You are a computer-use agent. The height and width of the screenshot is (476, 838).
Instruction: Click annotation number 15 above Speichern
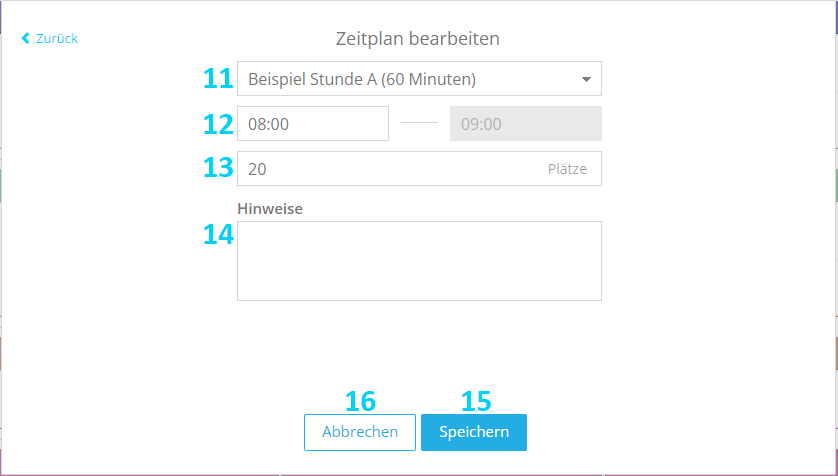pyautogui.click(x=476, y=401)
